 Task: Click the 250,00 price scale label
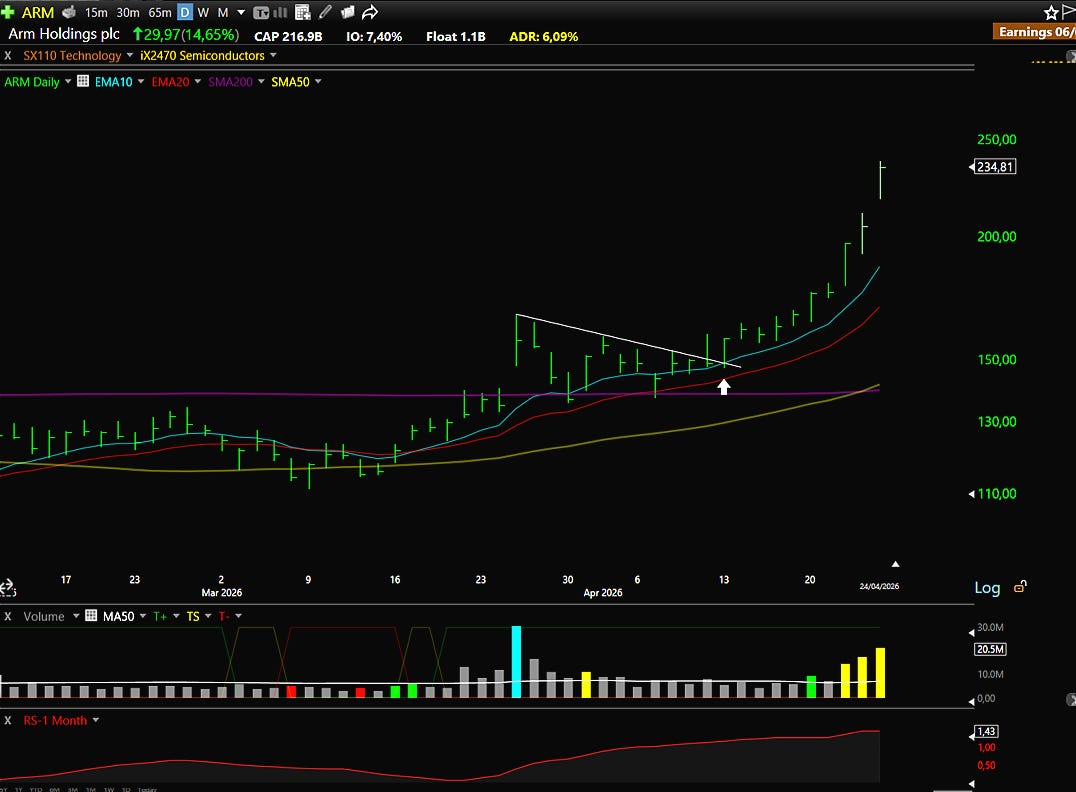tap(996, 139)
